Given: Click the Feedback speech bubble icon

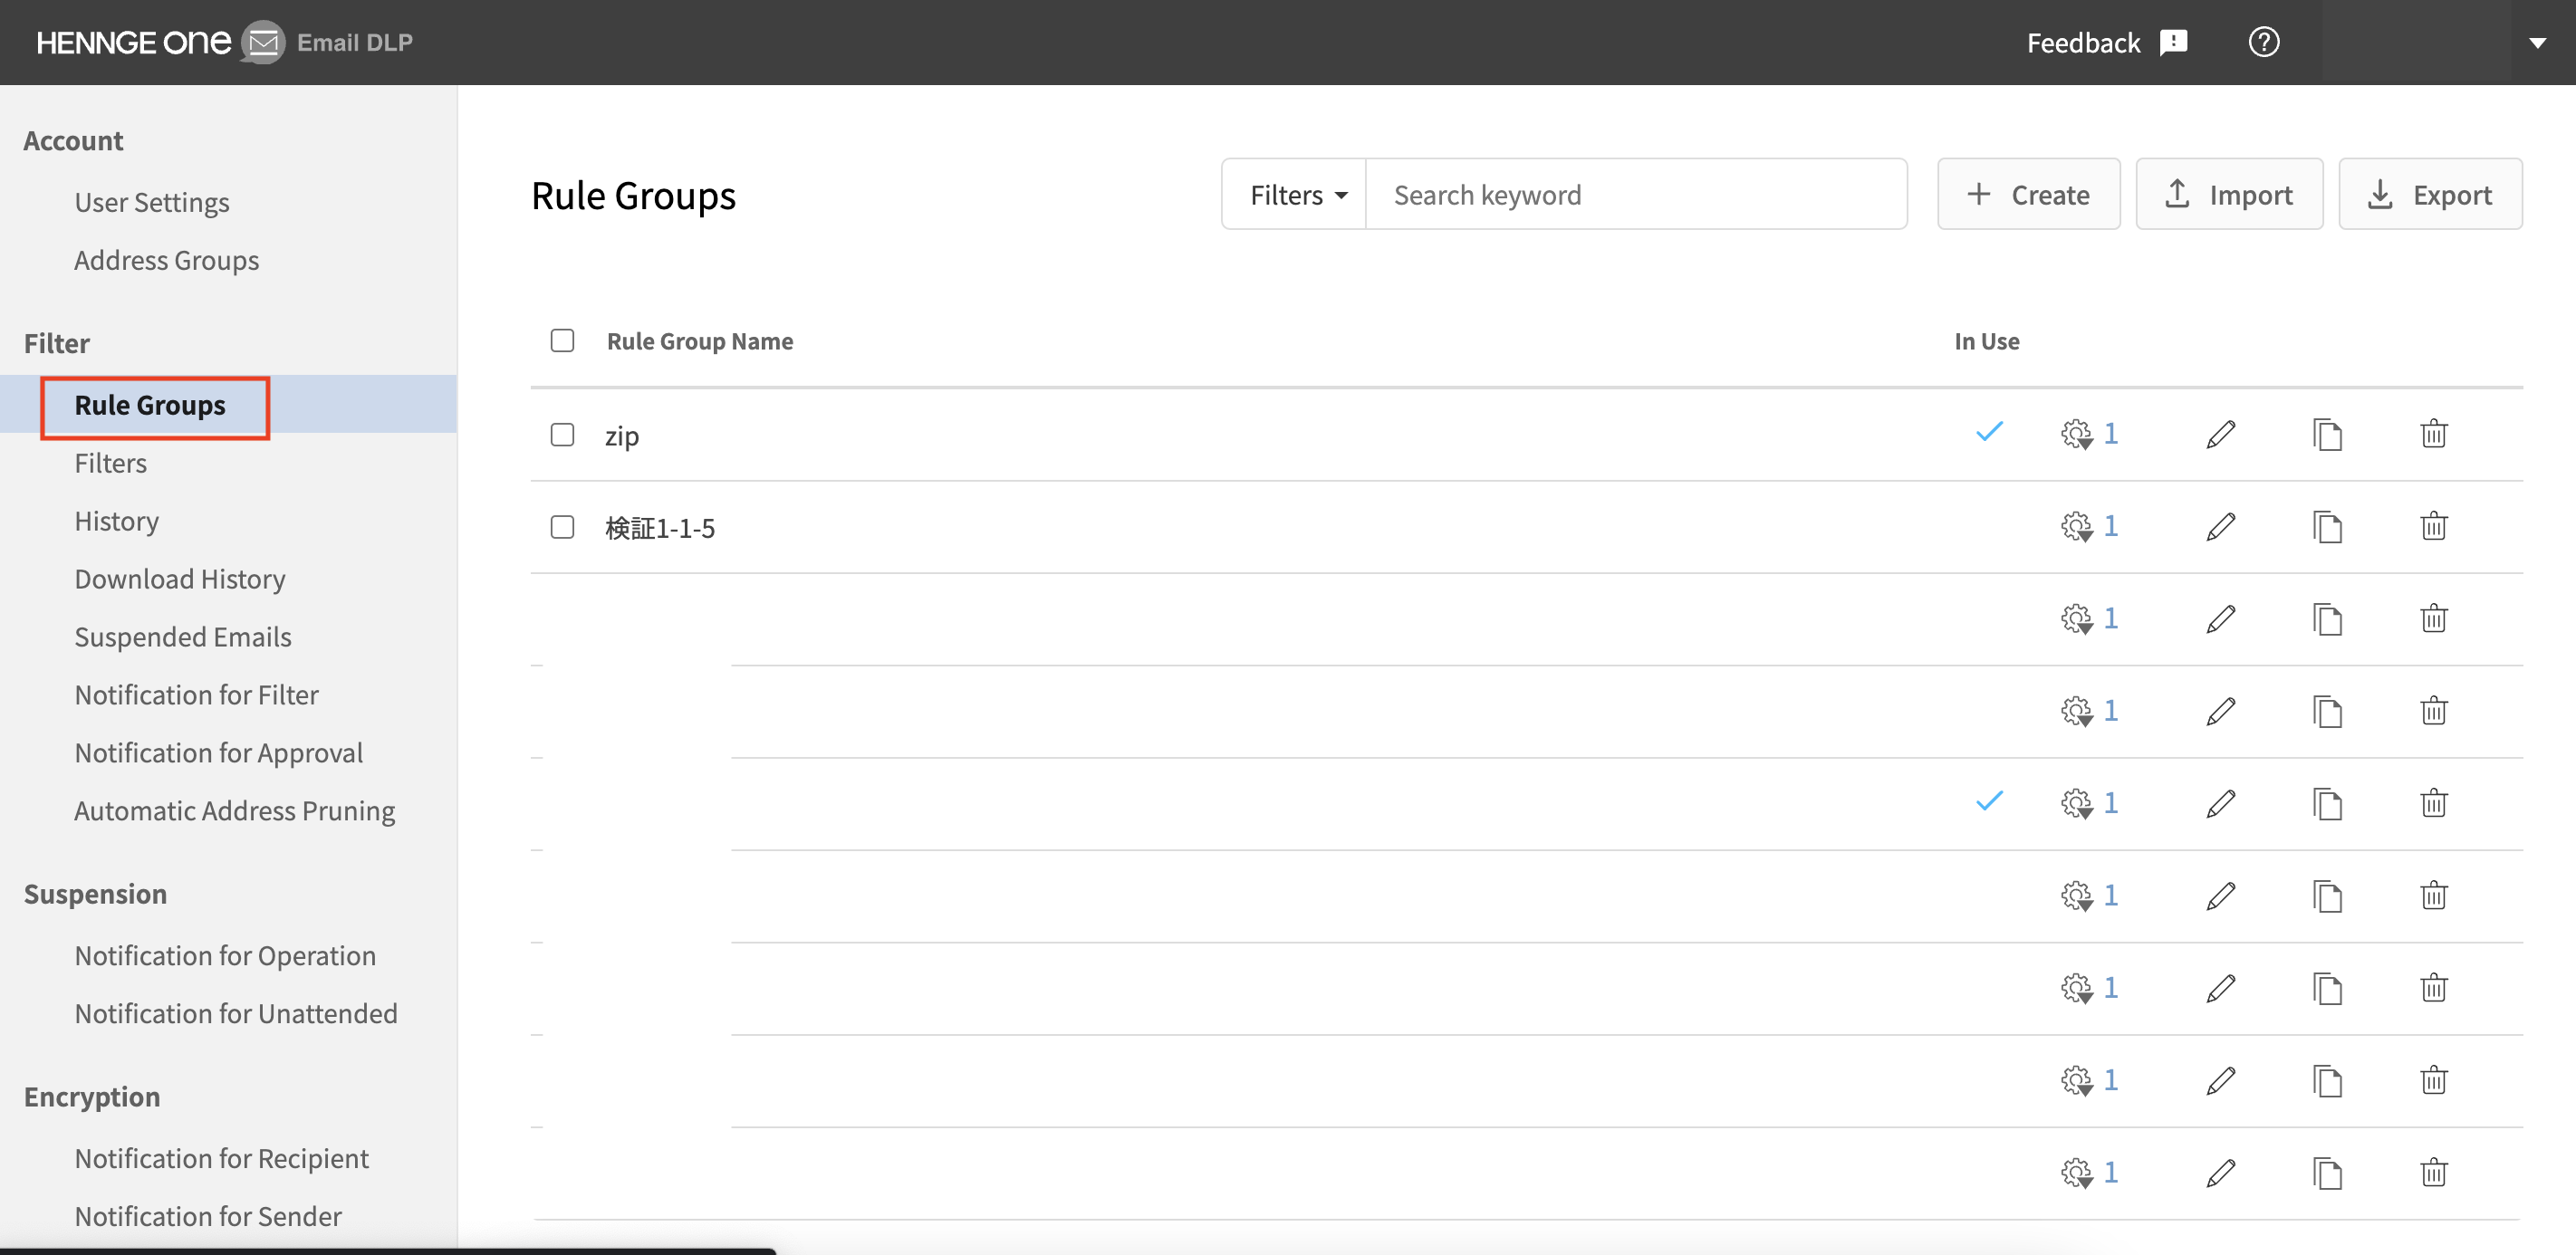Looking at the screenshot, I should 2173,43.
